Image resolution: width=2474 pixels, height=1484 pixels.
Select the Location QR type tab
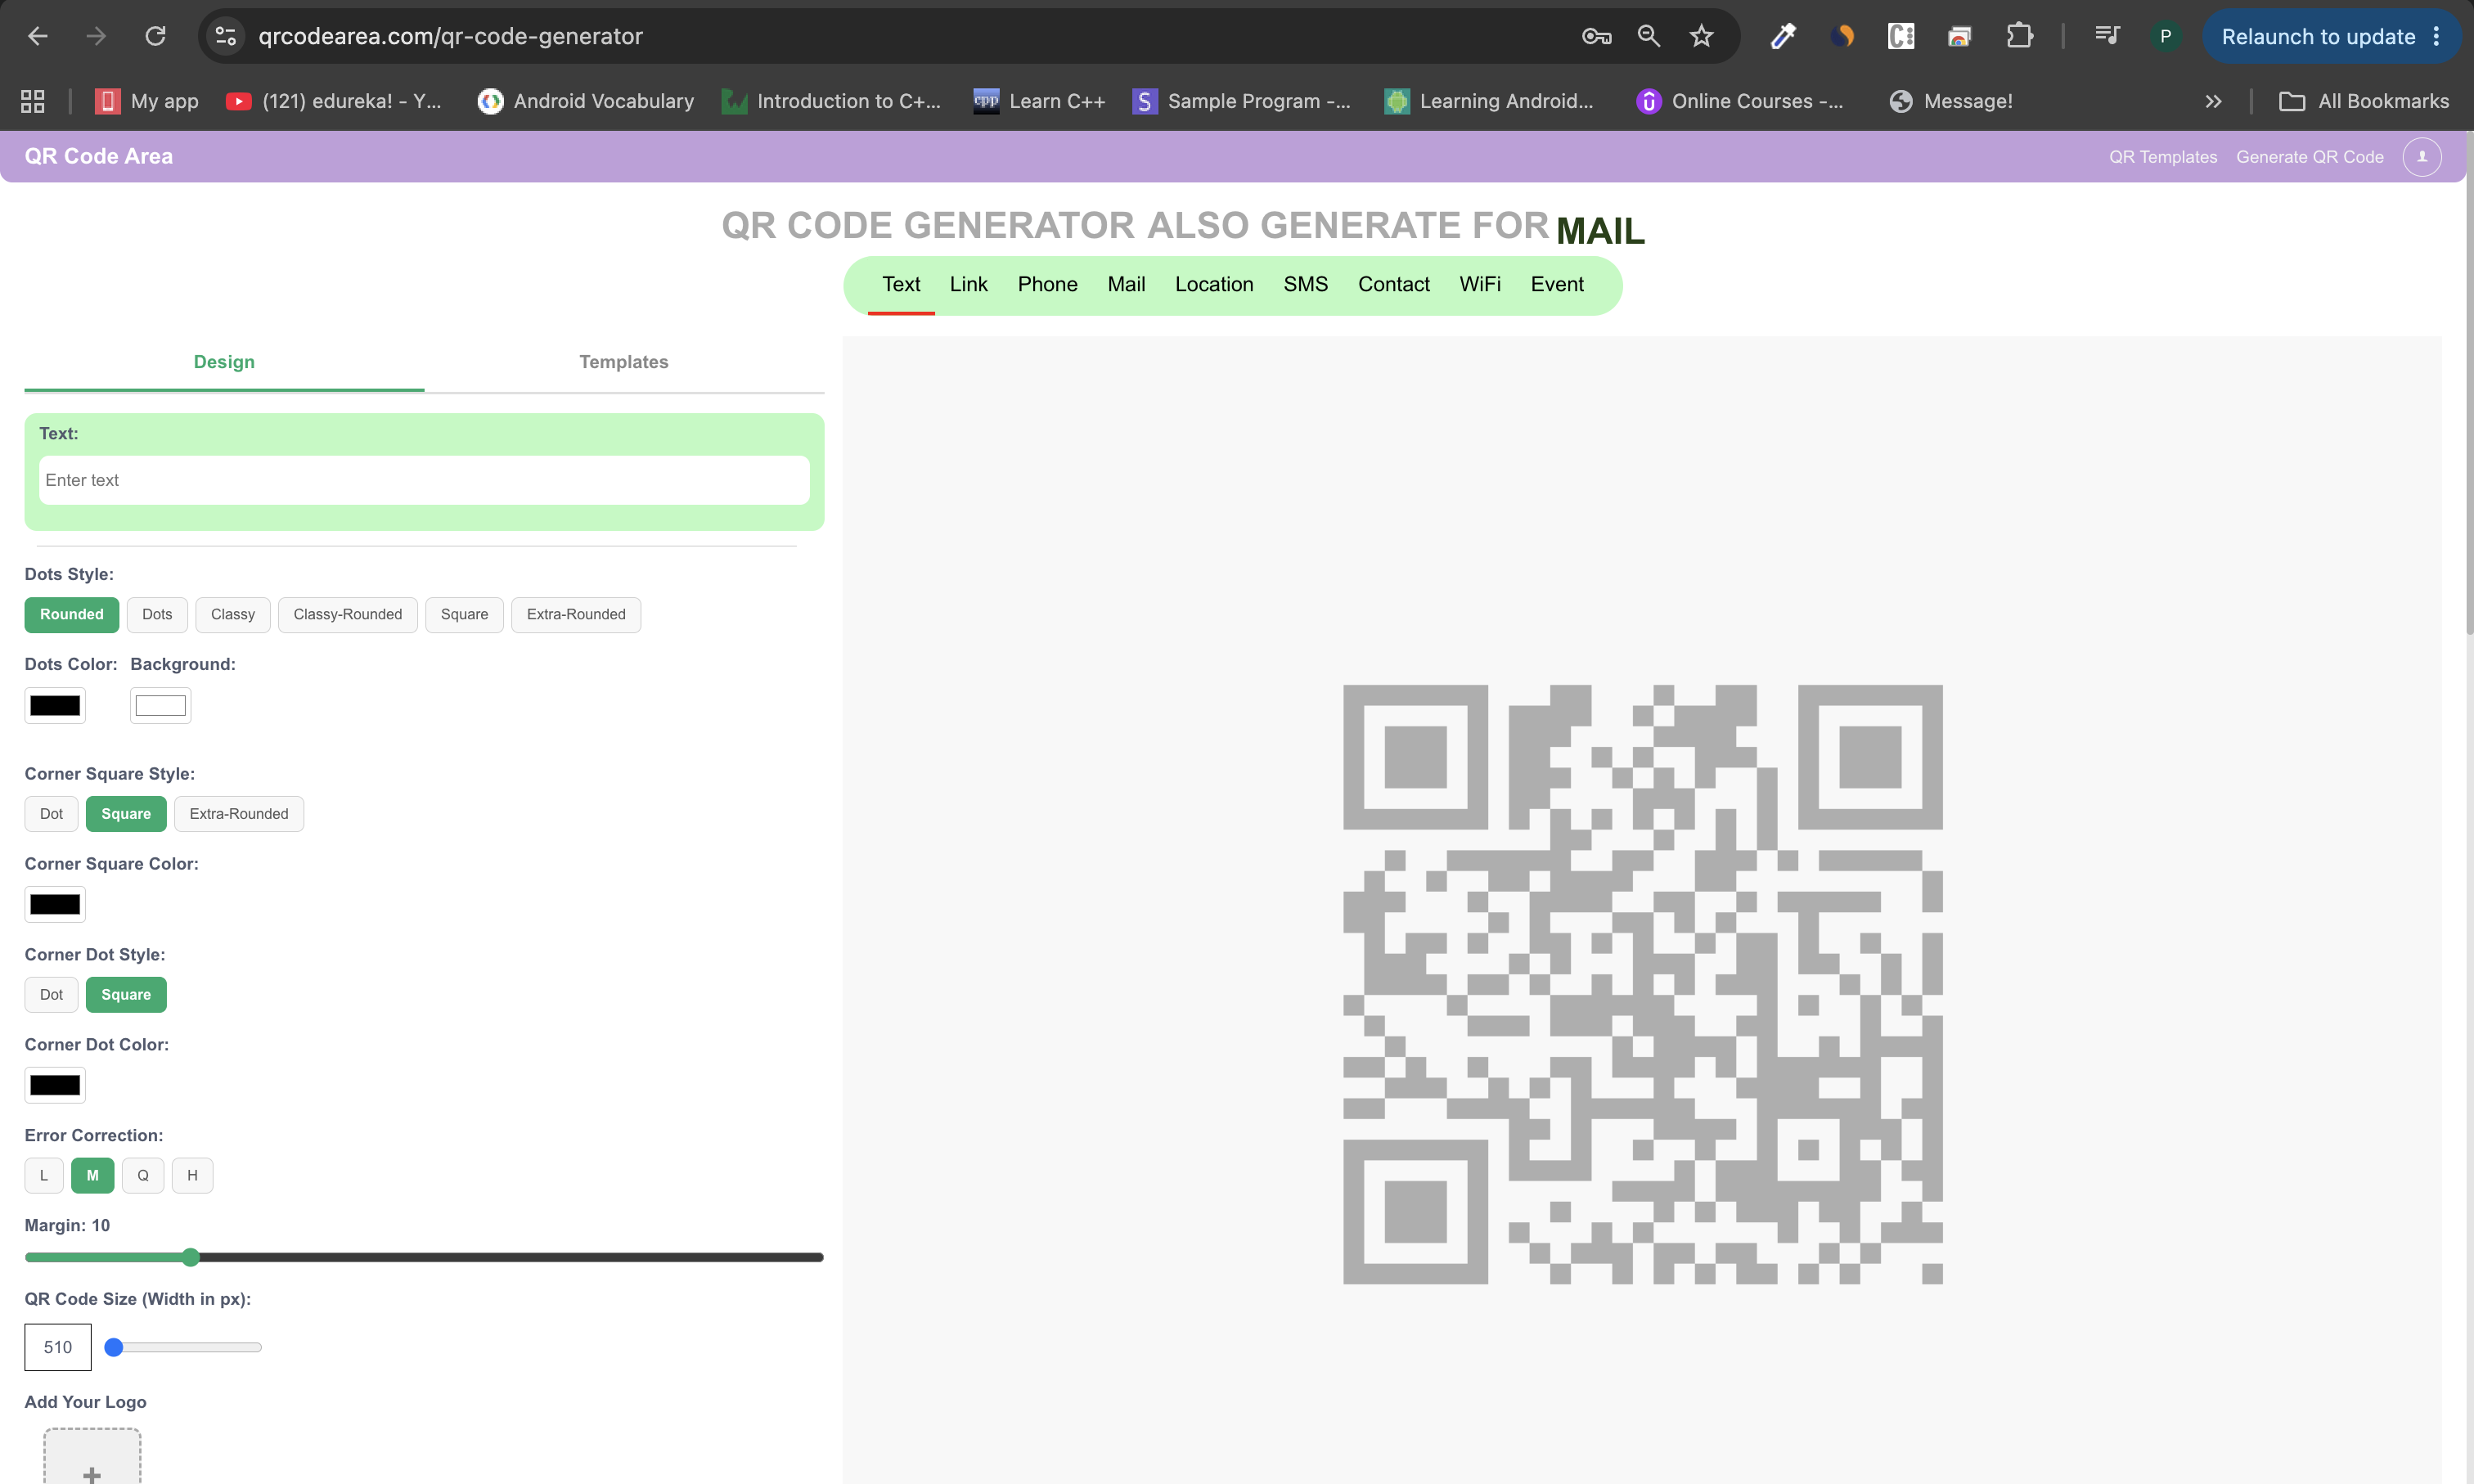coord(1214,284)
